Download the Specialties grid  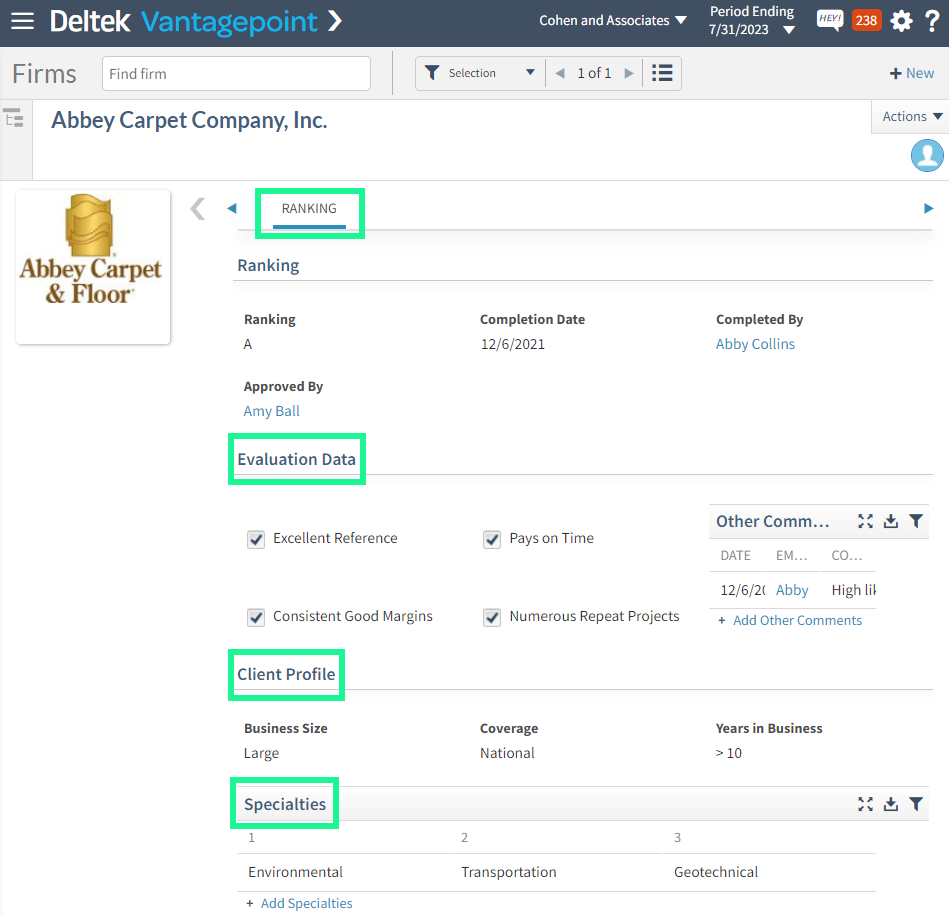890,804
